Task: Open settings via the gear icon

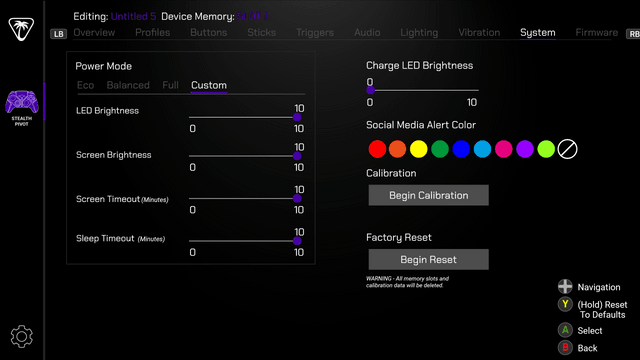Action: [22, 336]
